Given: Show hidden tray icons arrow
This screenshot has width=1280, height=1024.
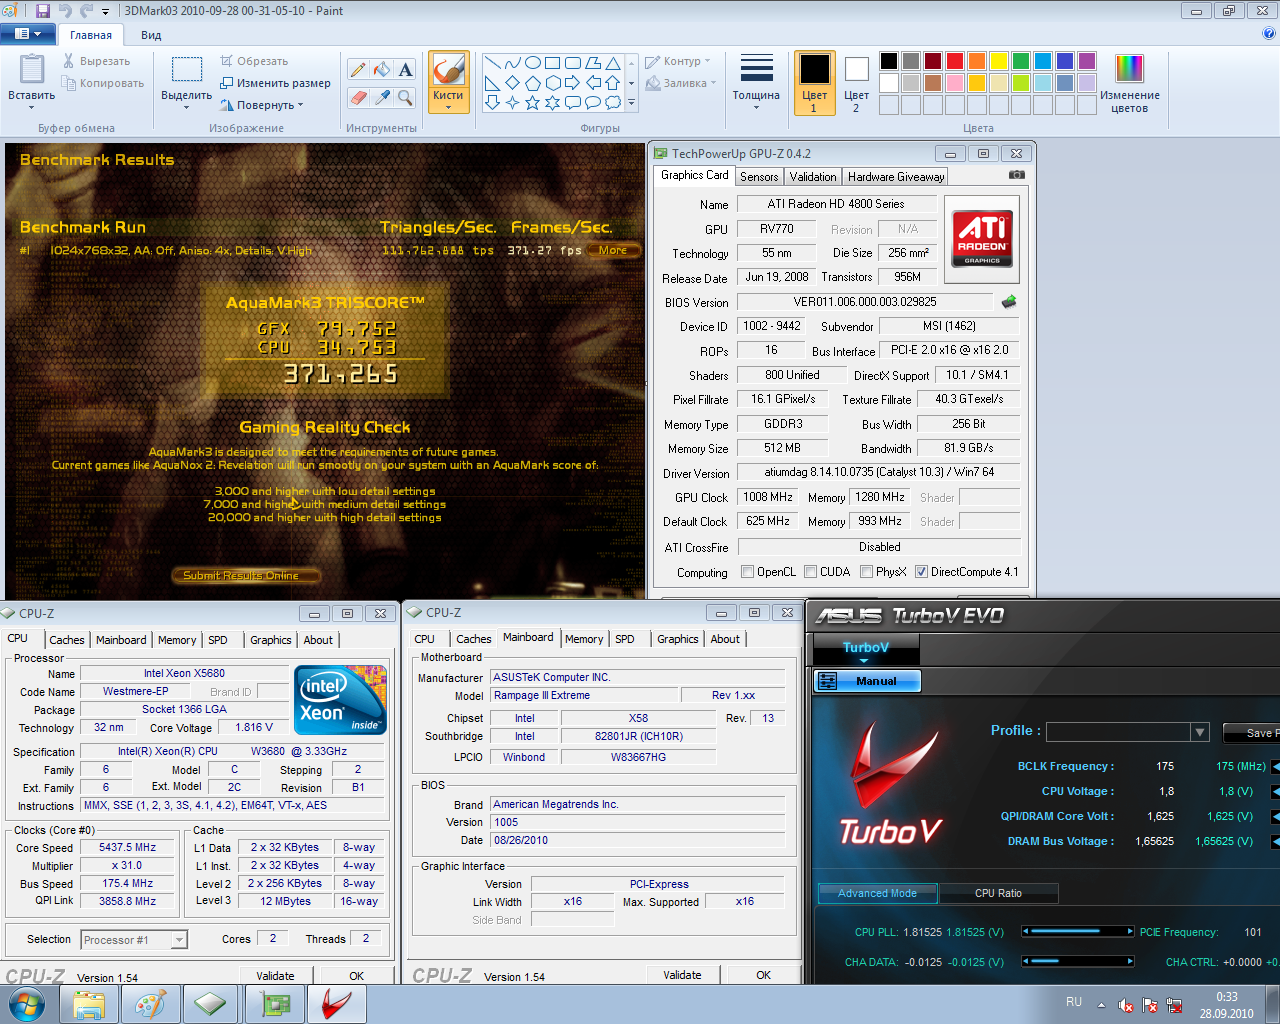Looking at the screenshot, I should [x=1101, y=1005].
